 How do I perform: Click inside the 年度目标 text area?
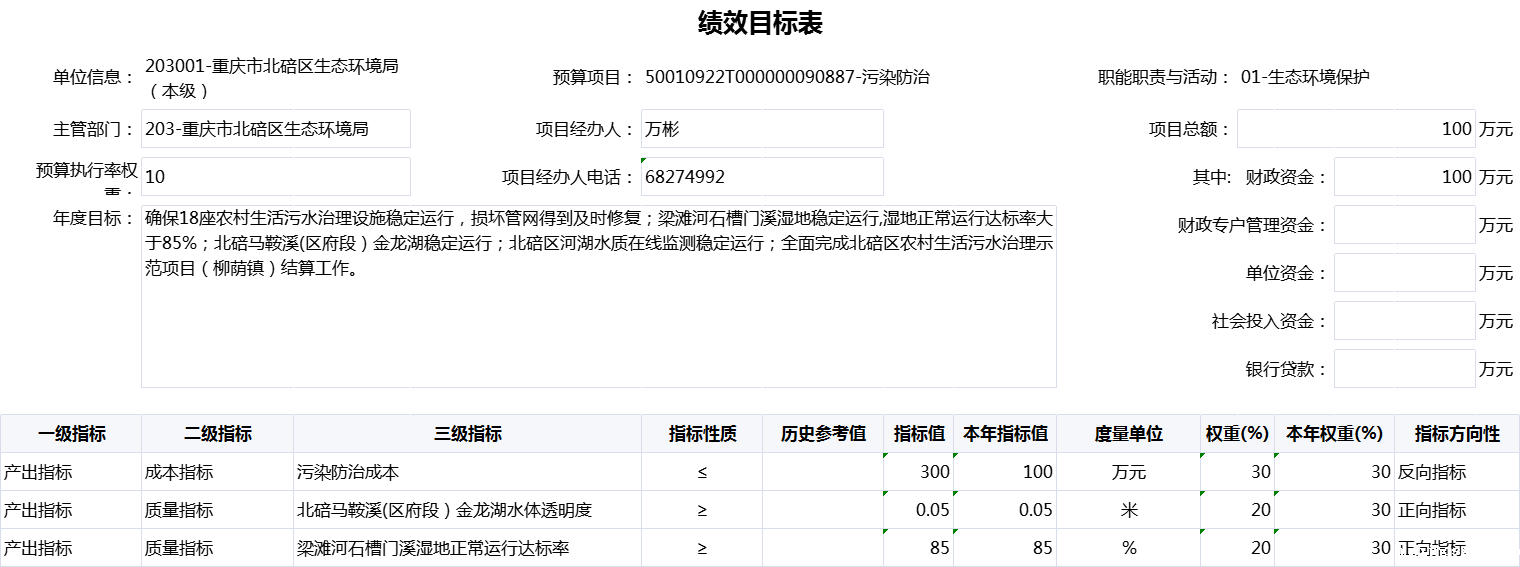pyautogui.click(x=599, y=297)
